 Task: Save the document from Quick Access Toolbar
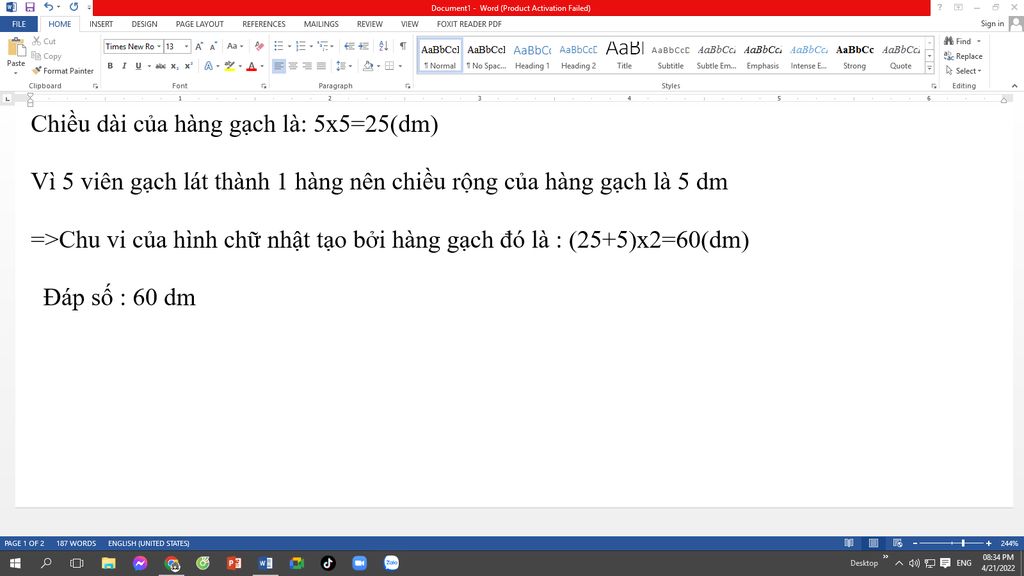point(29,7)
